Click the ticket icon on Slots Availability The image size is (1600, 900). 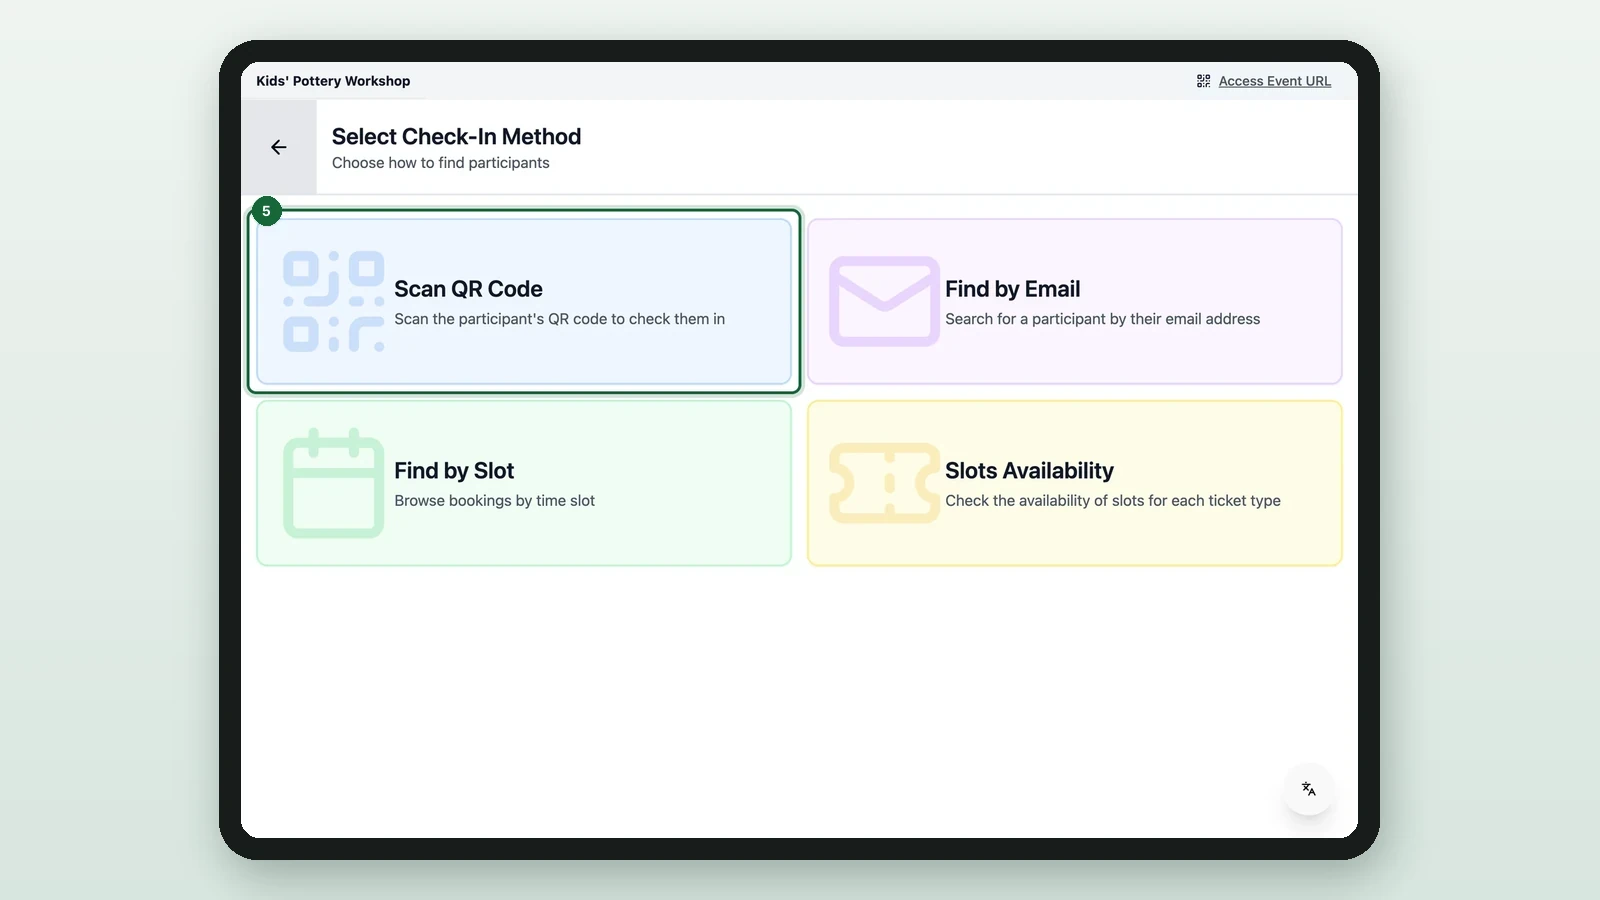884,483
